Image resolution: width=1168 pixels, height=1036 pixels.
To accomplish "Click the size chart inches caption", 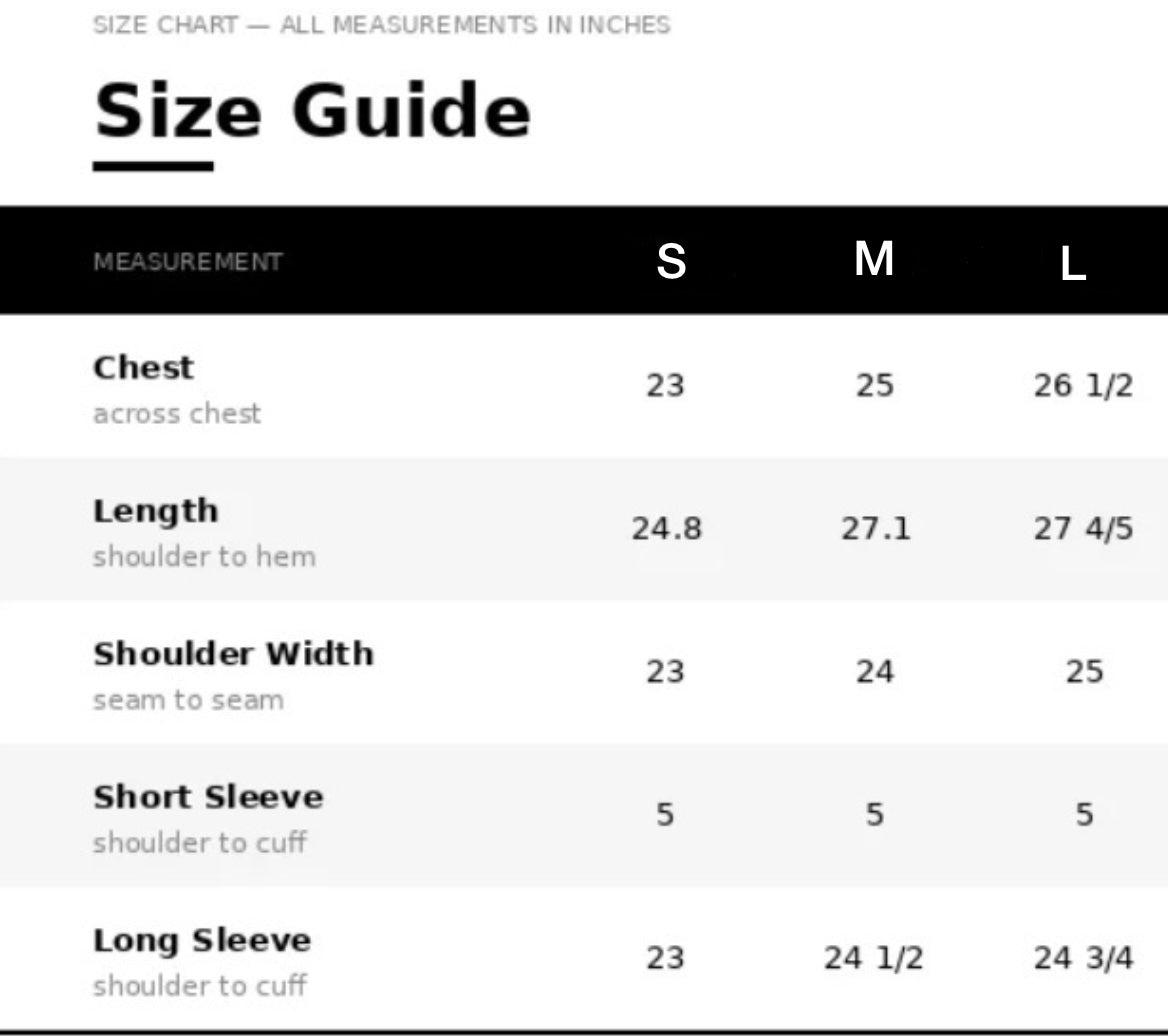I will pyautogui.click(x=381, y=25).
